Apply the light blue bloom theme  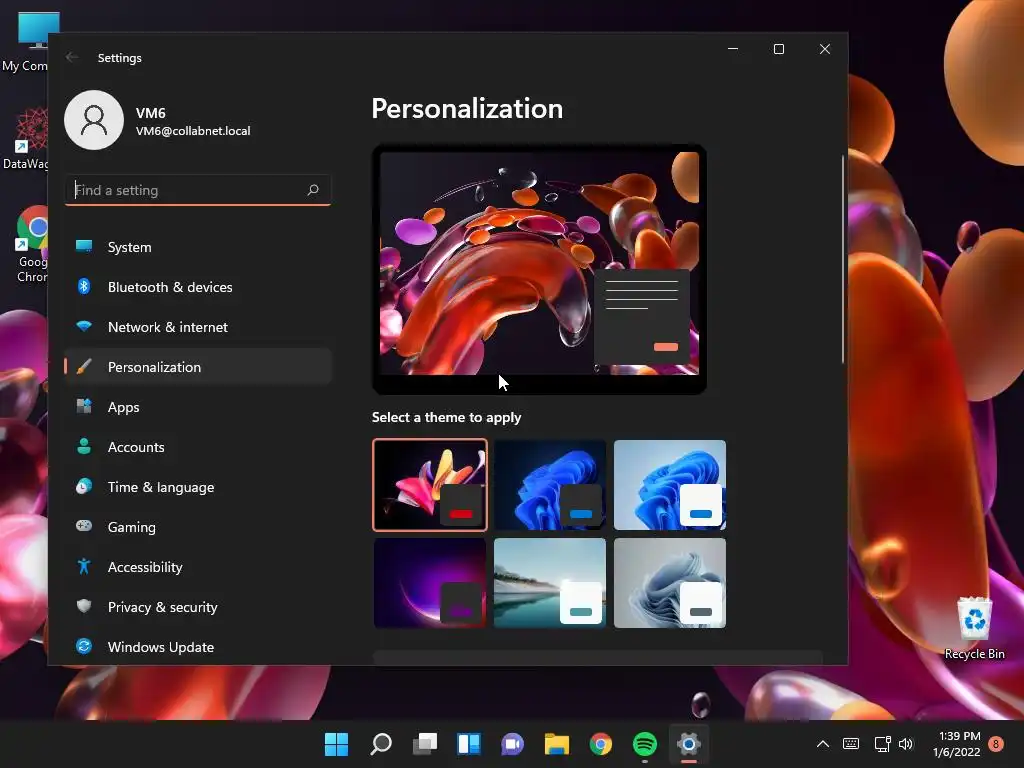tap(670, 485)
